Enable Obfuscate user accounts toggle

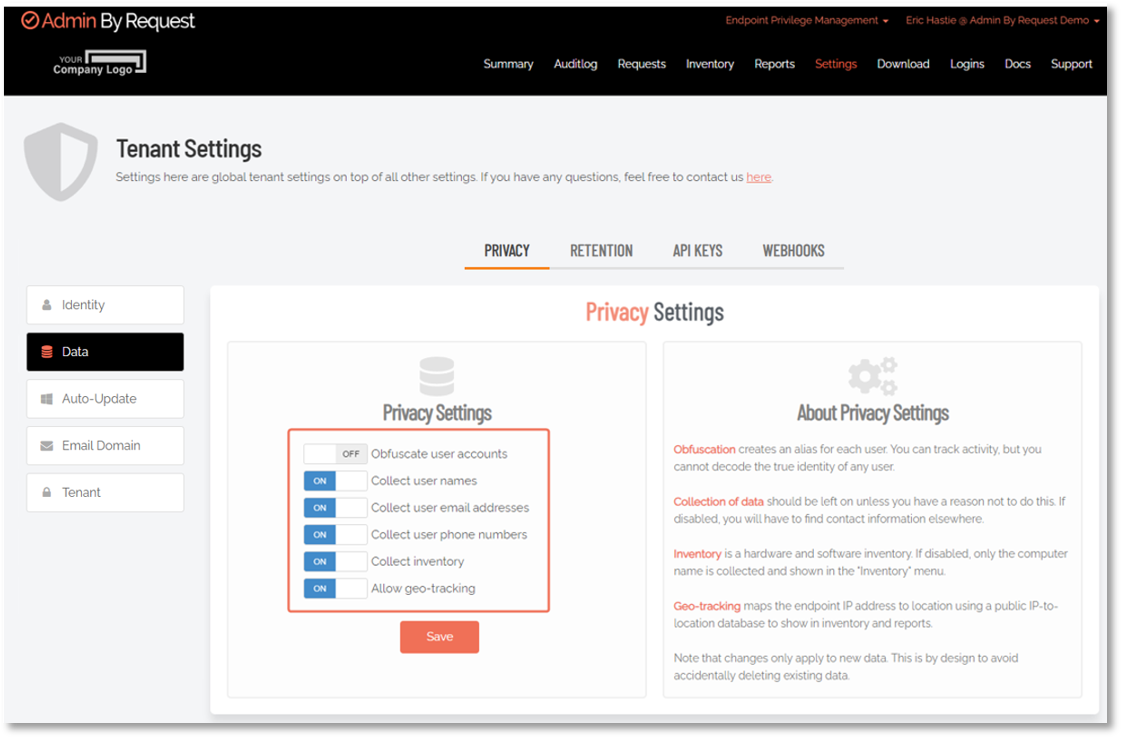pyautogui.click(x=335, y=454)
